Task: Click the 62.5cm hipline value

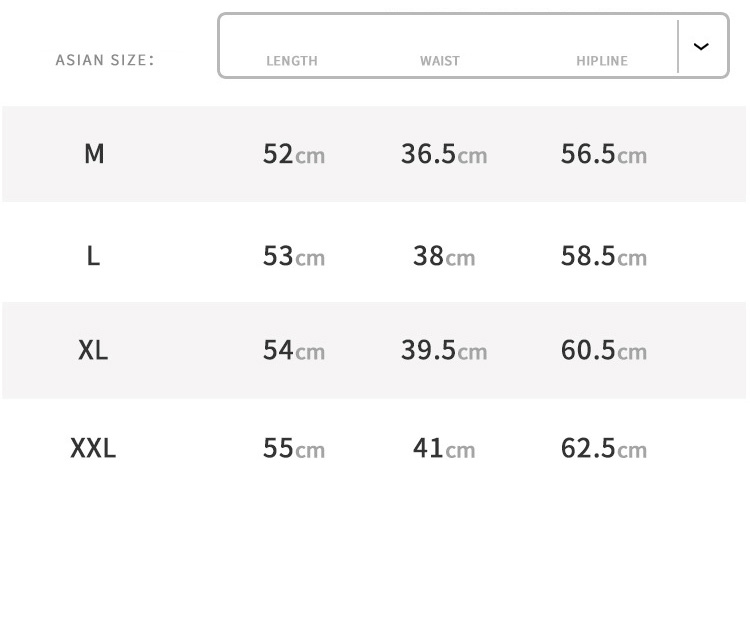Action: (604, 448)
